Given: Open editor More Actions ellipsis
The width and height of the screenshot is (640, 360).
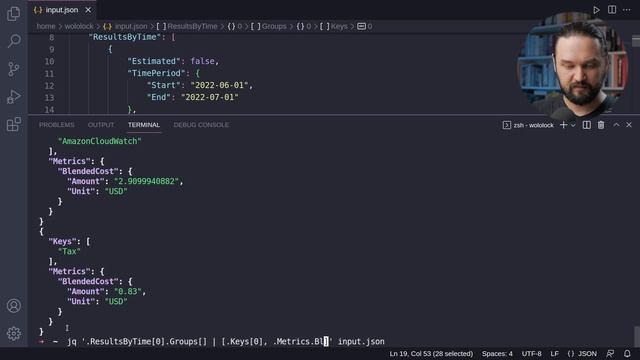Looking at the screenshot, I should [x=627, y=10].
